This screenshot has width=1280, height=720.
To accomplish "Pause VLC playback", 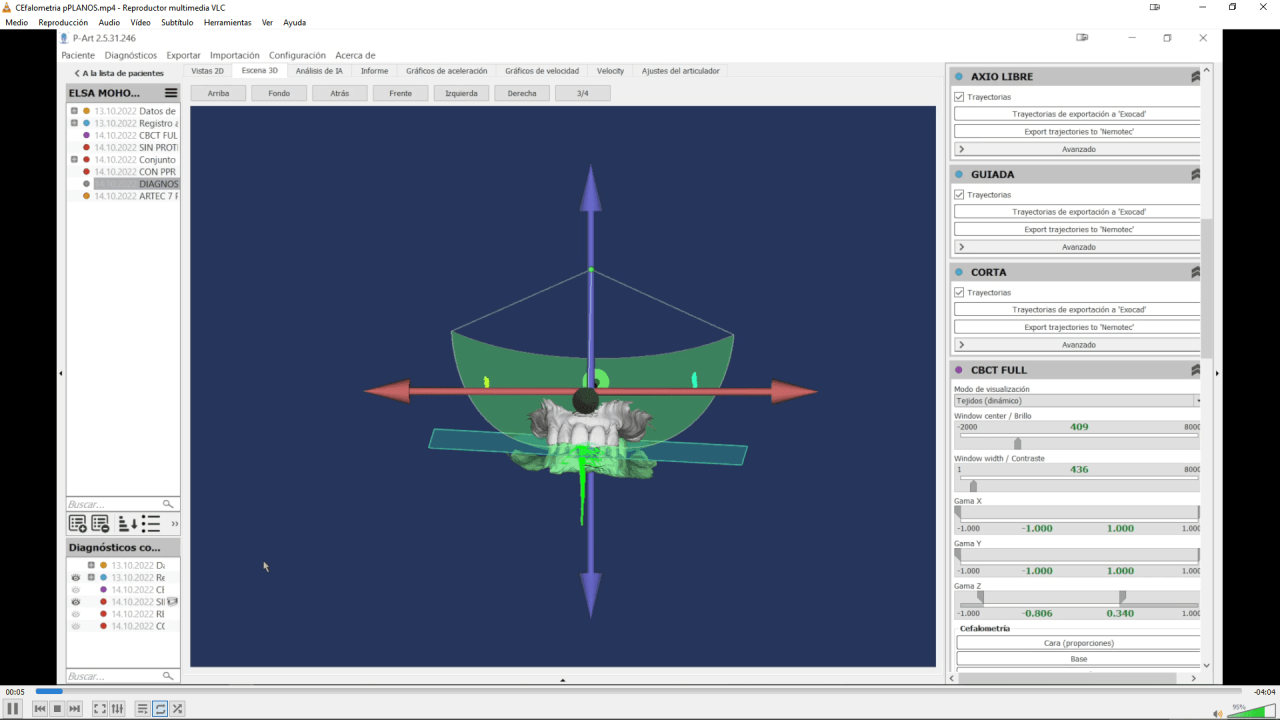I will tap(13, 708).
